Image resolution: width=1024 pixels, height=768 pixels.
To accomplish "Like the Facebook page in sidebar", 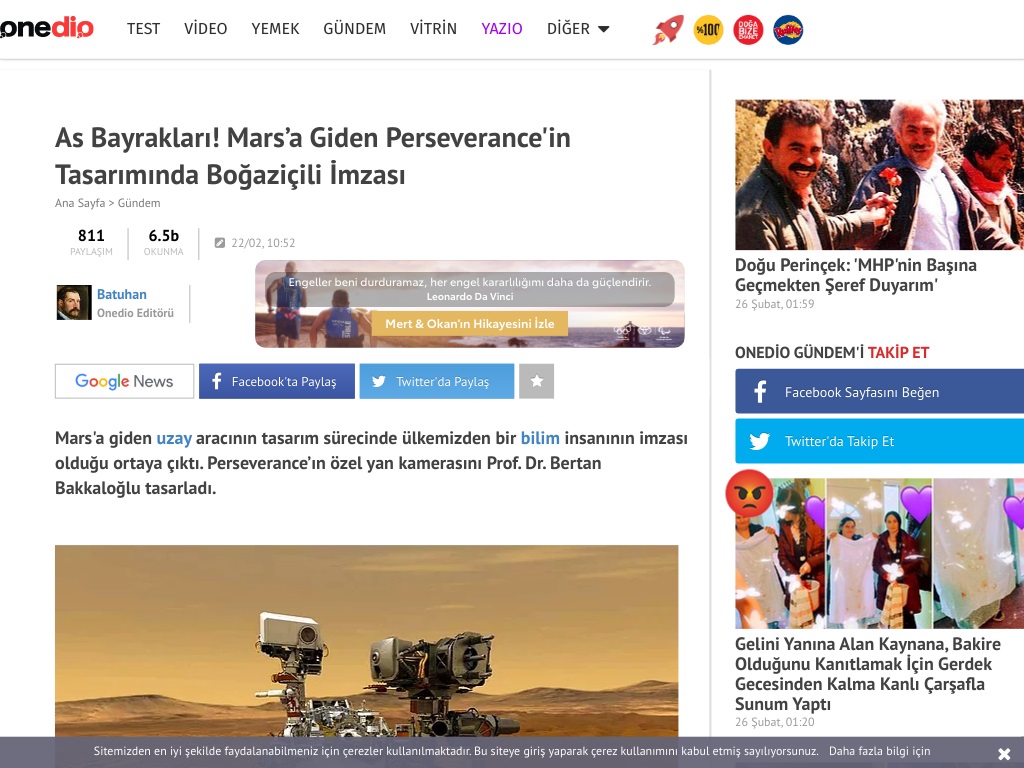I will pyautogui.click(x=880, y=392).
